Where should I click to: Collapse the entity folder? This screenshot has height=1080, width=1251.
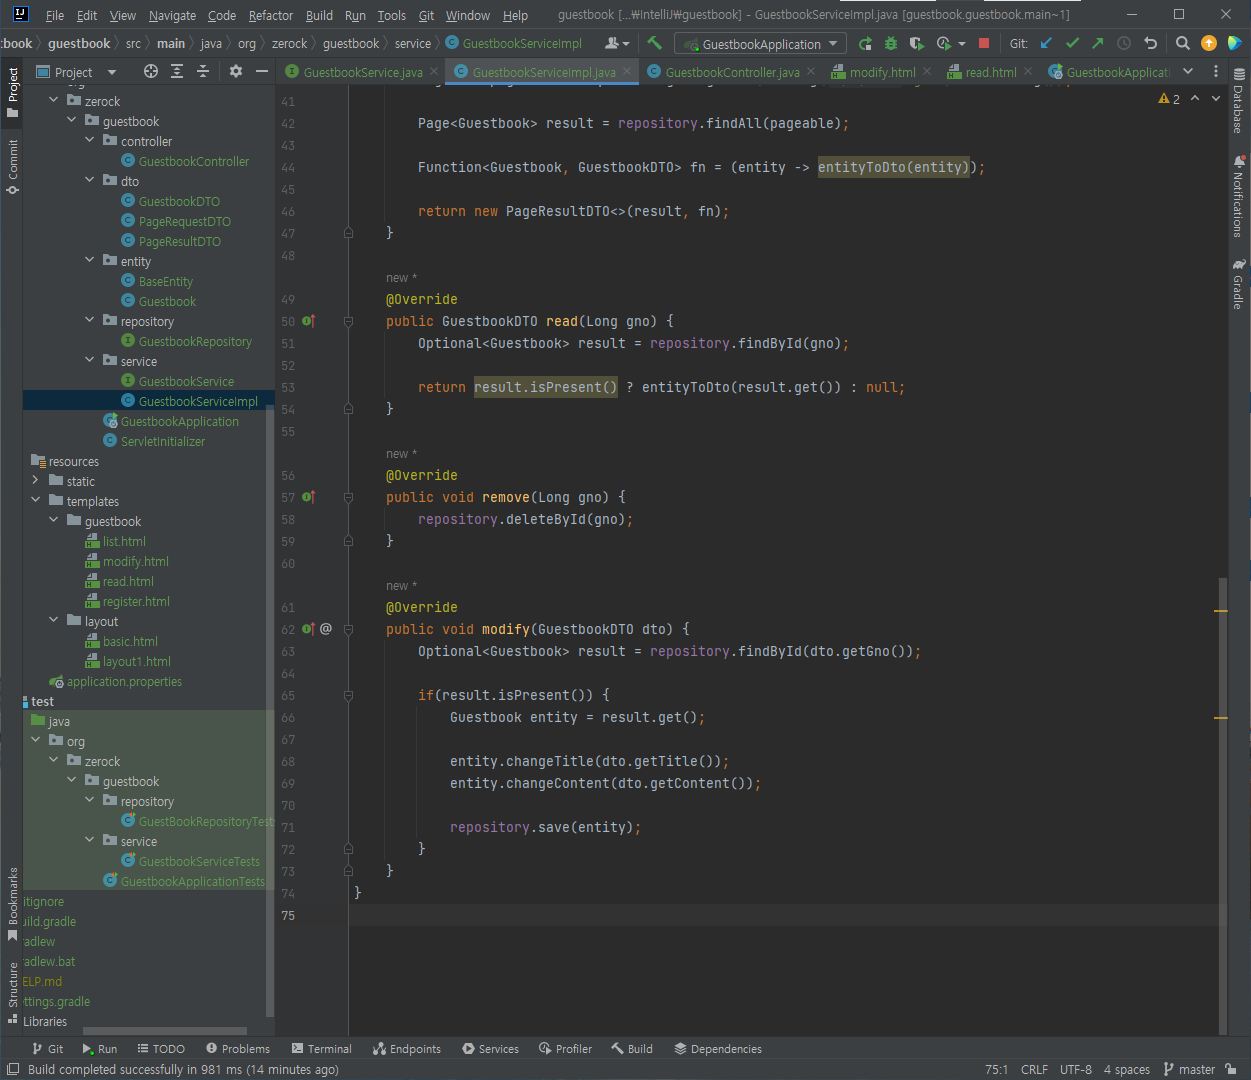coord(89,261)
